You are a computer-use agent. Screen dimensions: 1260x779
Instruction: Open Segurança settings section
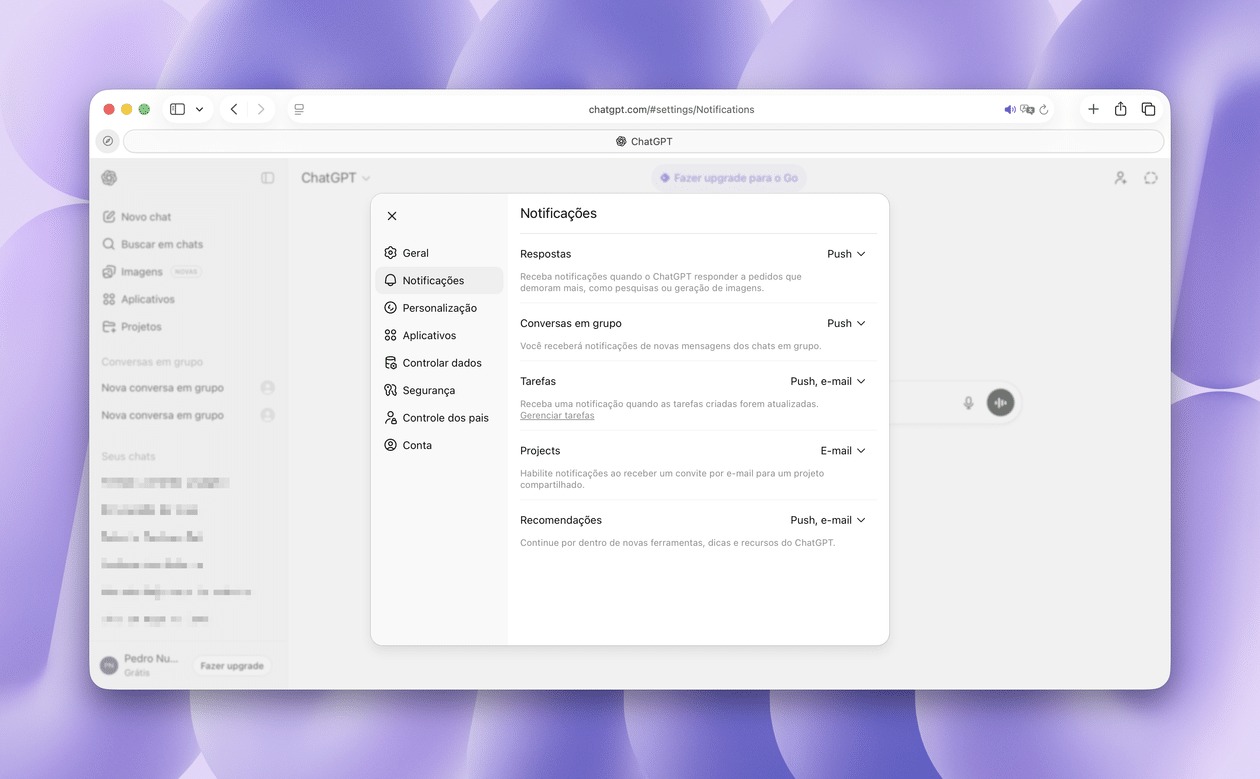tap(428, 391)
